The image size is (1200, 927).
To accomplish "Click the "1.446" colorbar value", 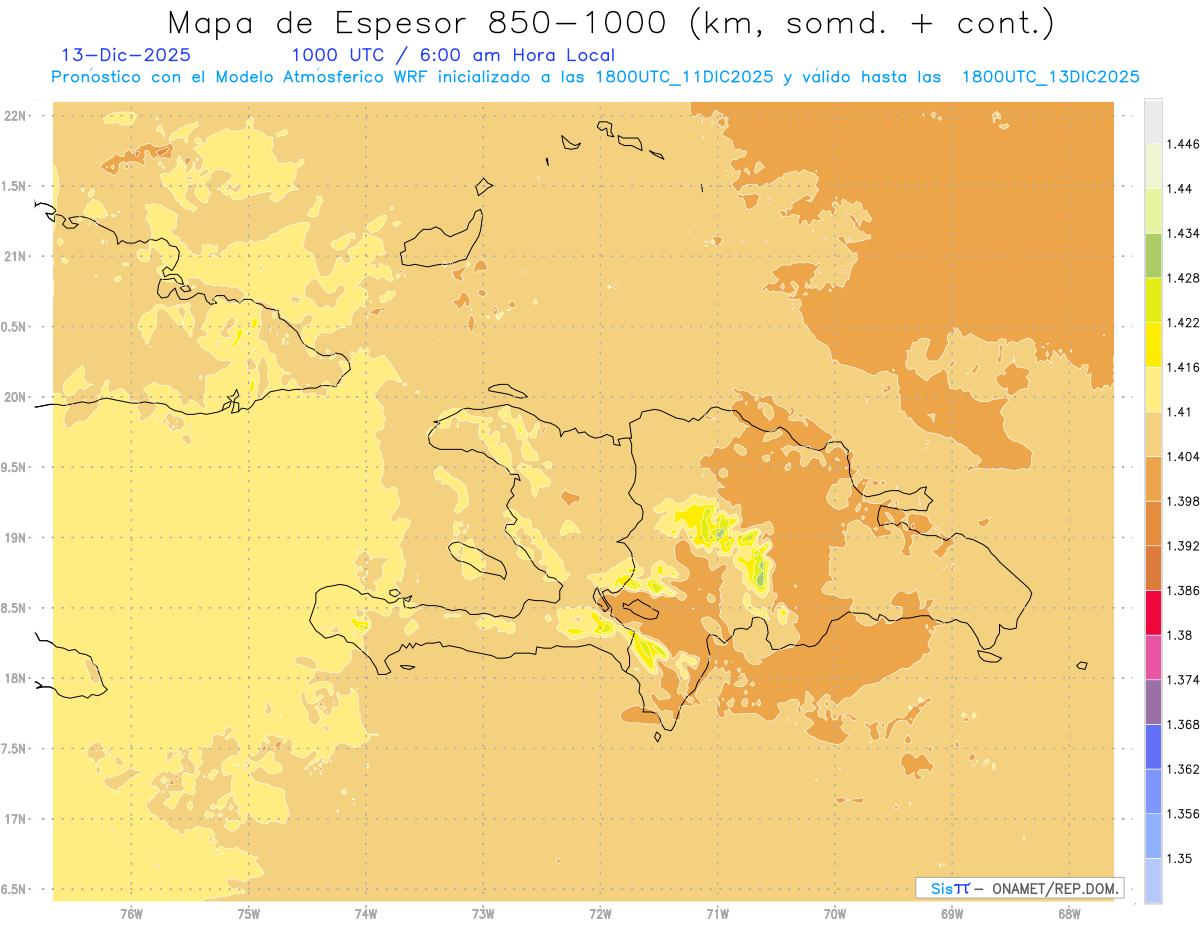I will 1183,144.
